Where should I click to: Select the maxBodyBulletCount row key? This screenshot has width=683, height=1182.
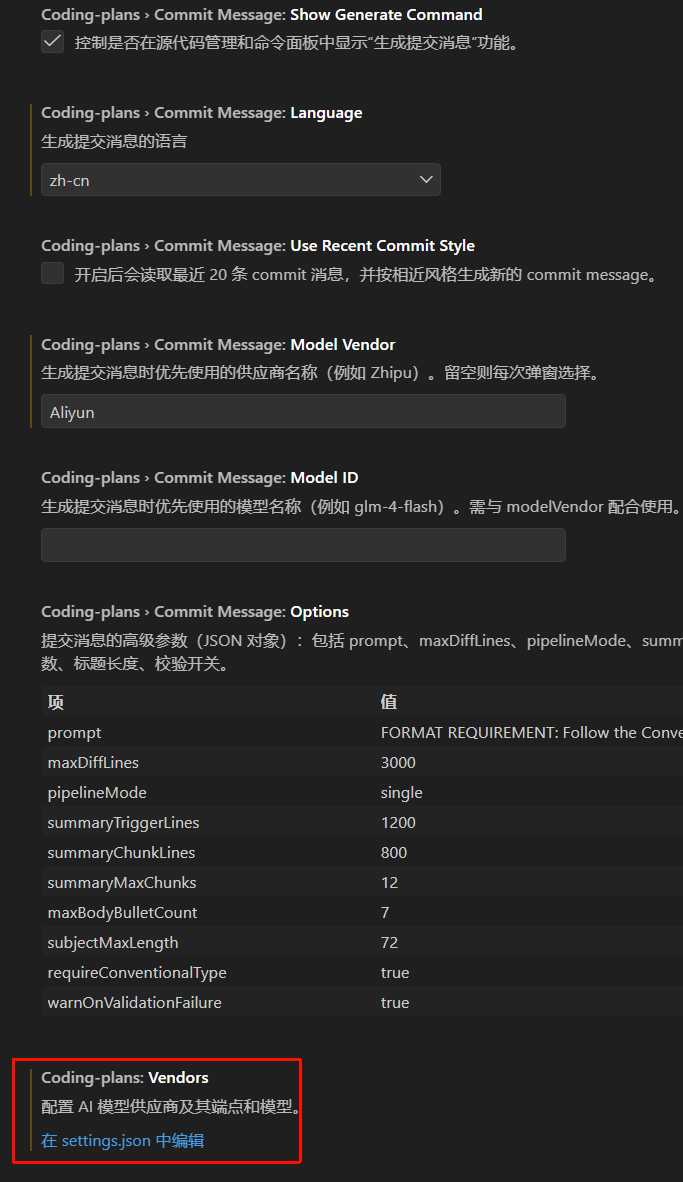122,913
